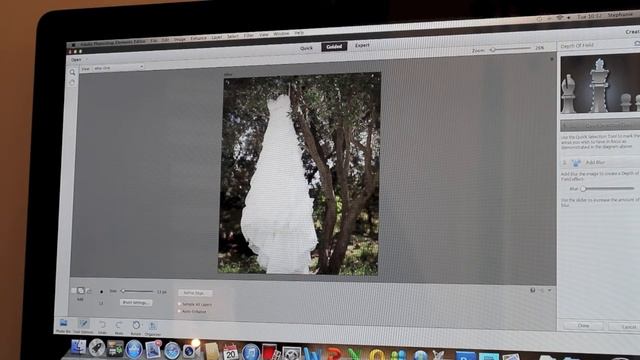Image resolution: width=640 pixels, height=360 pixels.
Task: Click user name Stephanie in menu bar
Action: click(x=620, y=15)
